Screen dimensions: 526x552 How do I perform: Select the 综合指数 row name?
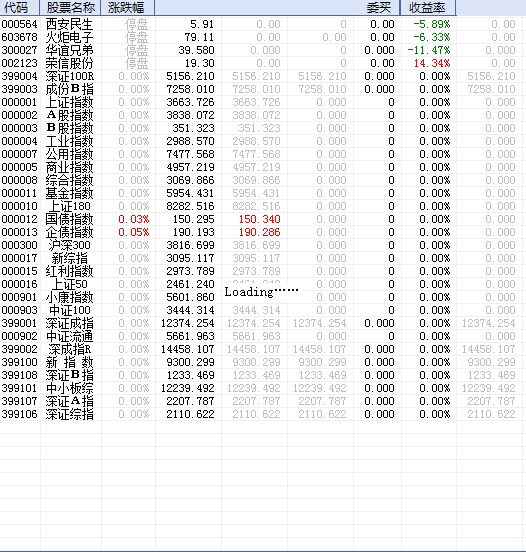click(x=69, y=181)
